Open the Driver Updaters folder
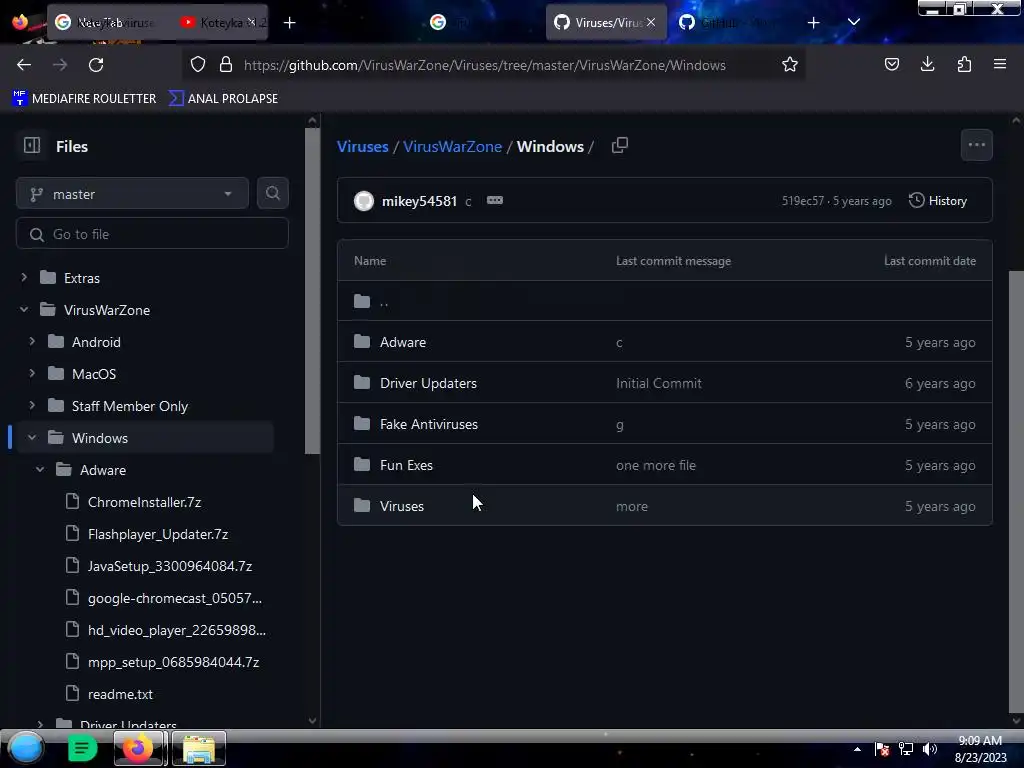The image size is (1024, 768). pos(428,383)
